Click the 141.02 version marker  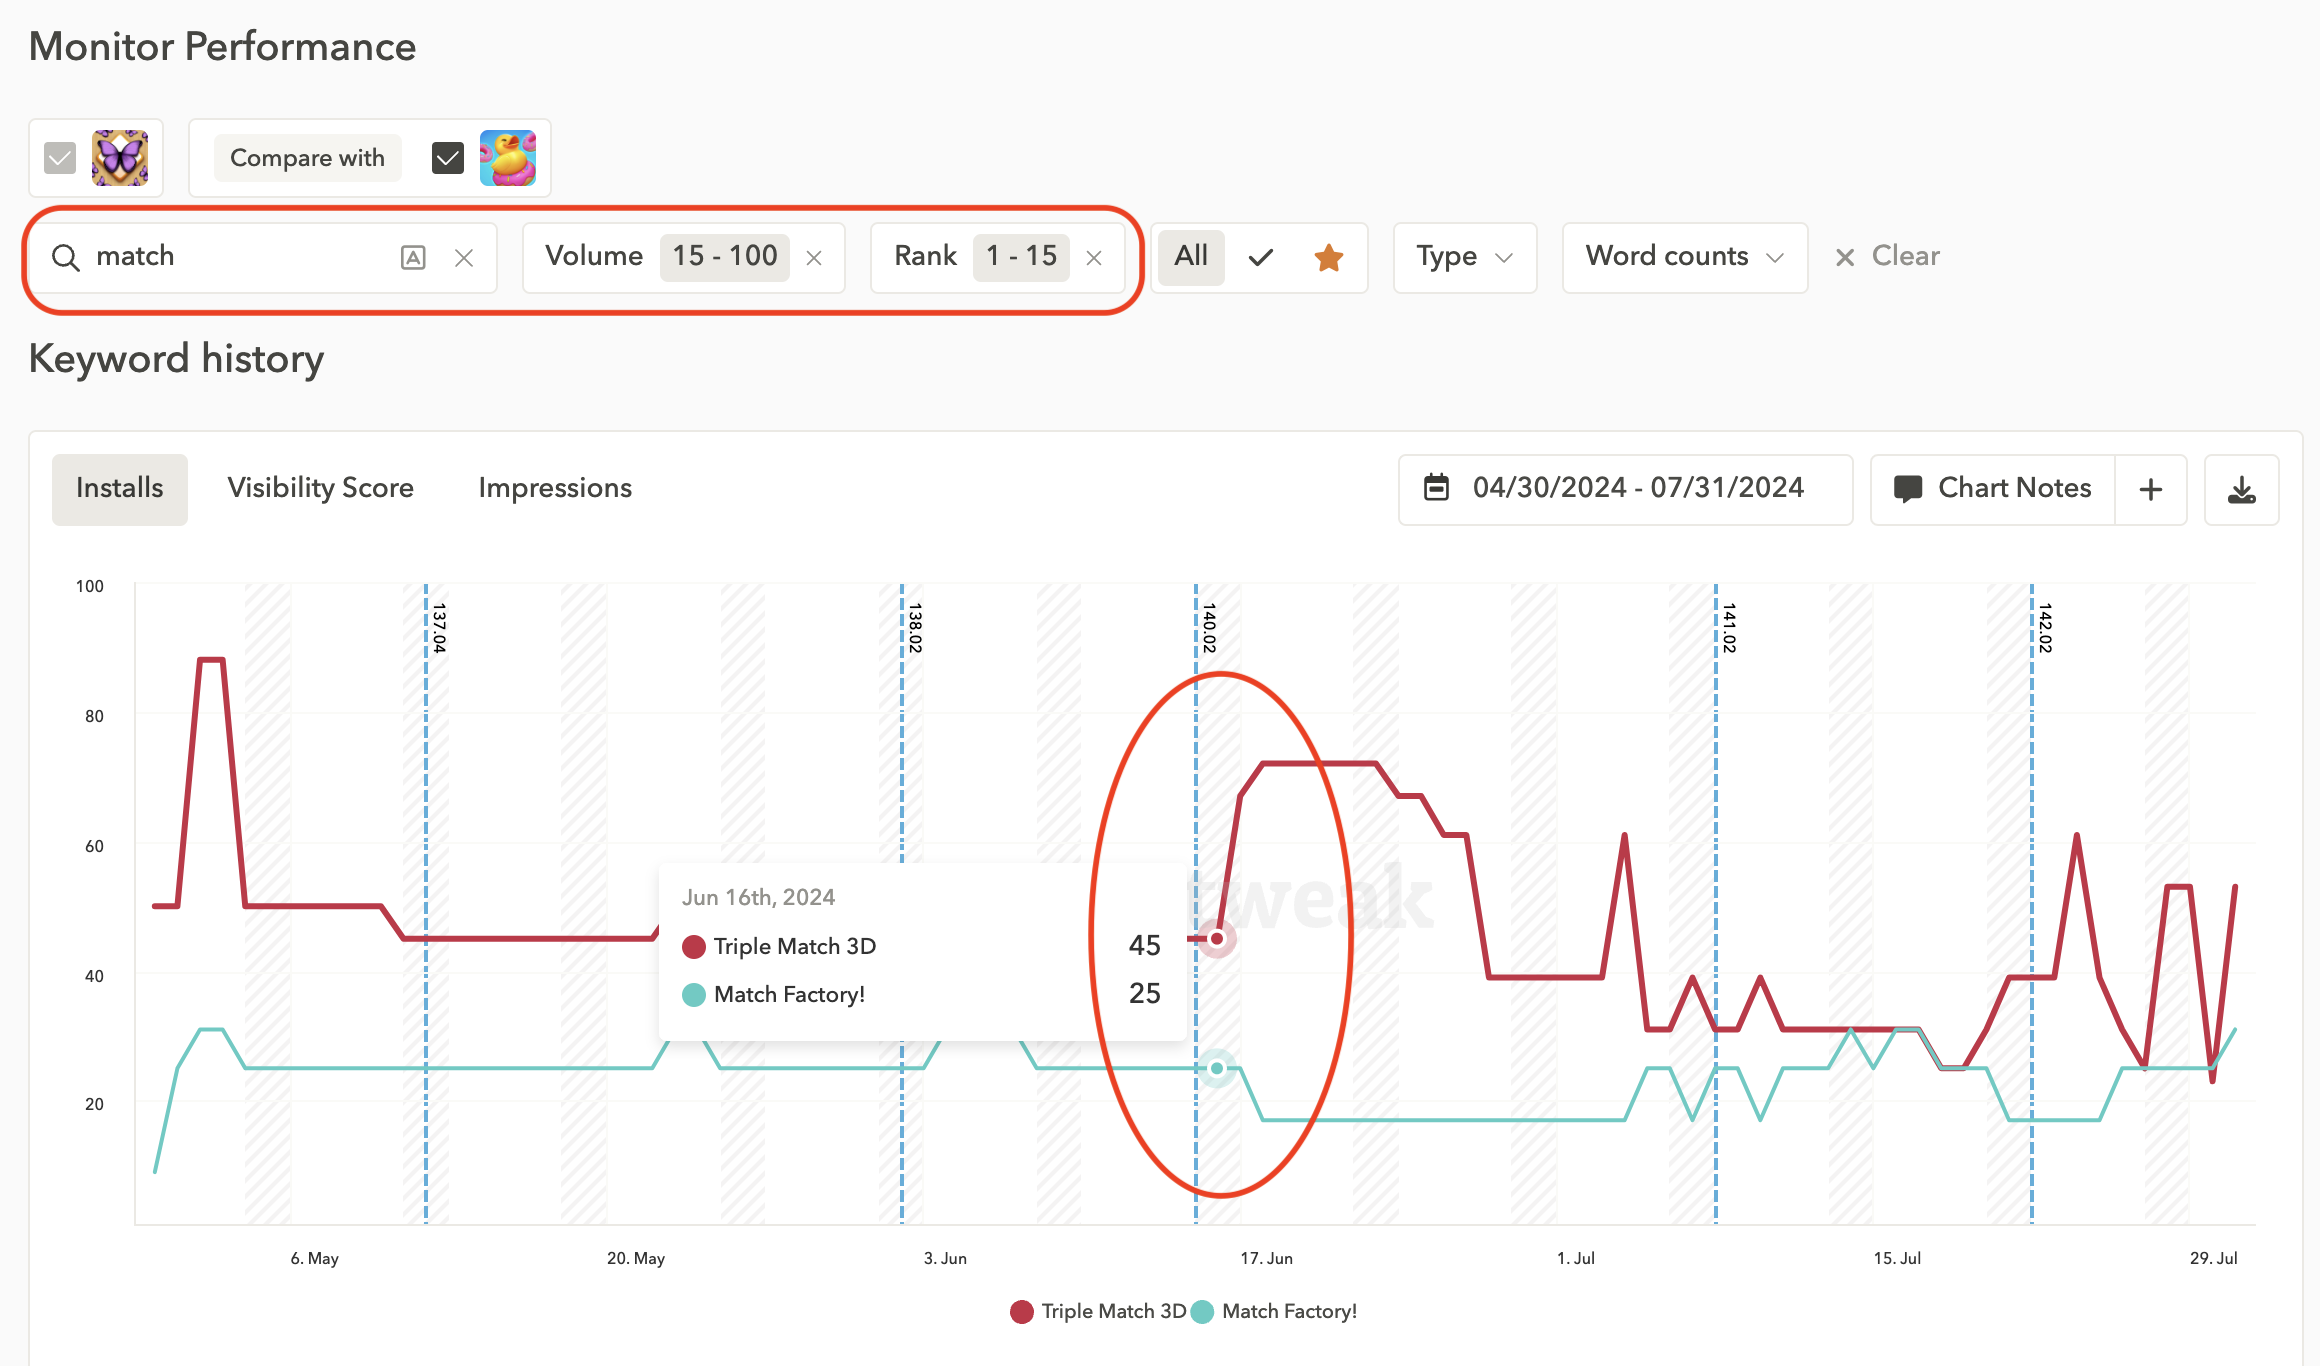click(x=1728, y=628)
